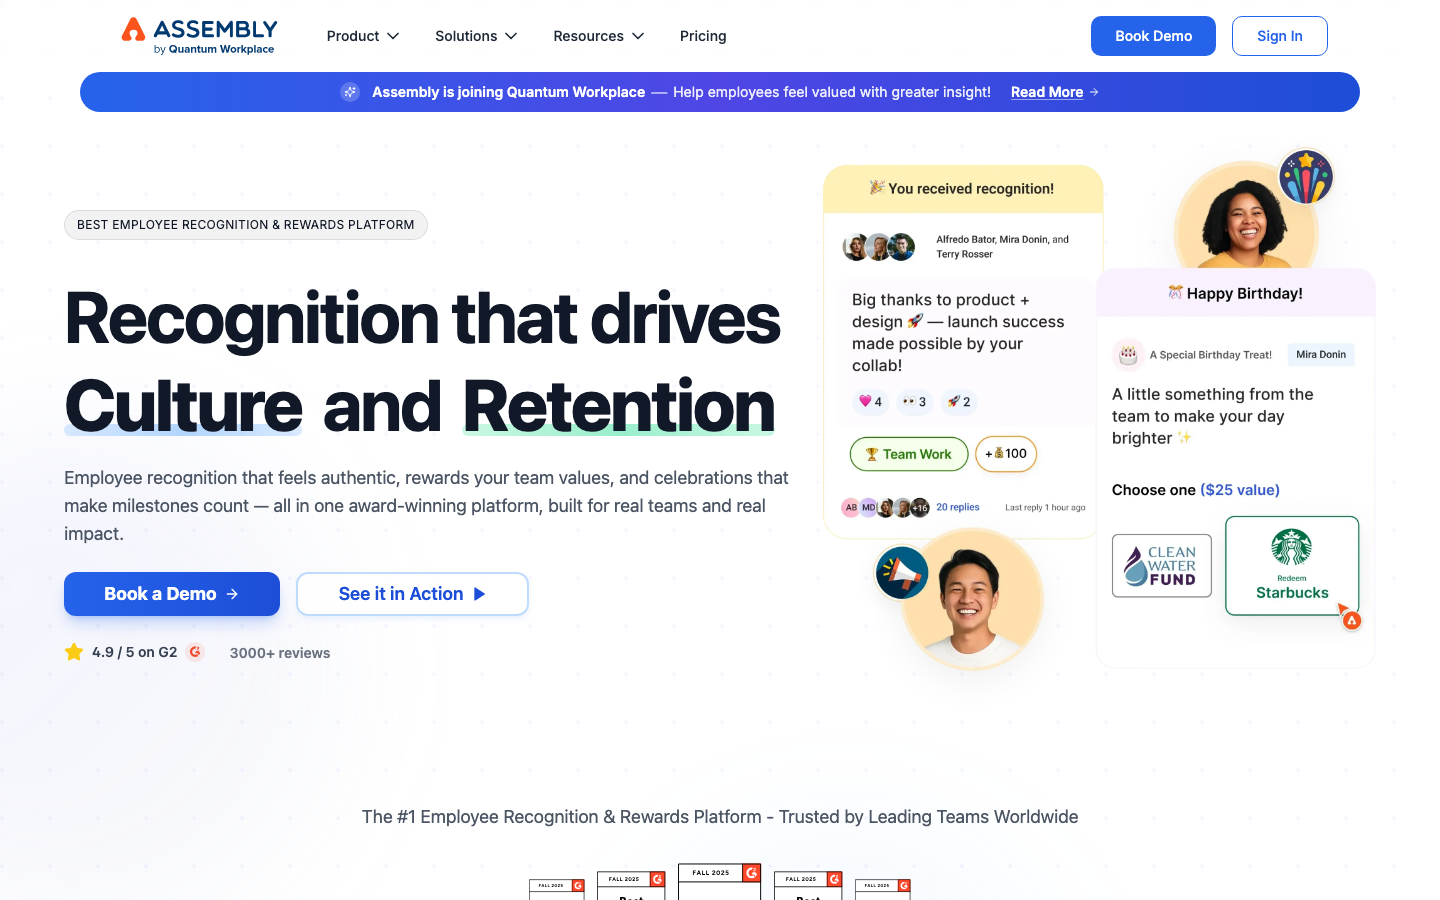Image resolution: width=1440 pixels, height=900 pixels.
Task: Click the eyes reaction showing 3
Action: [914, 402]
